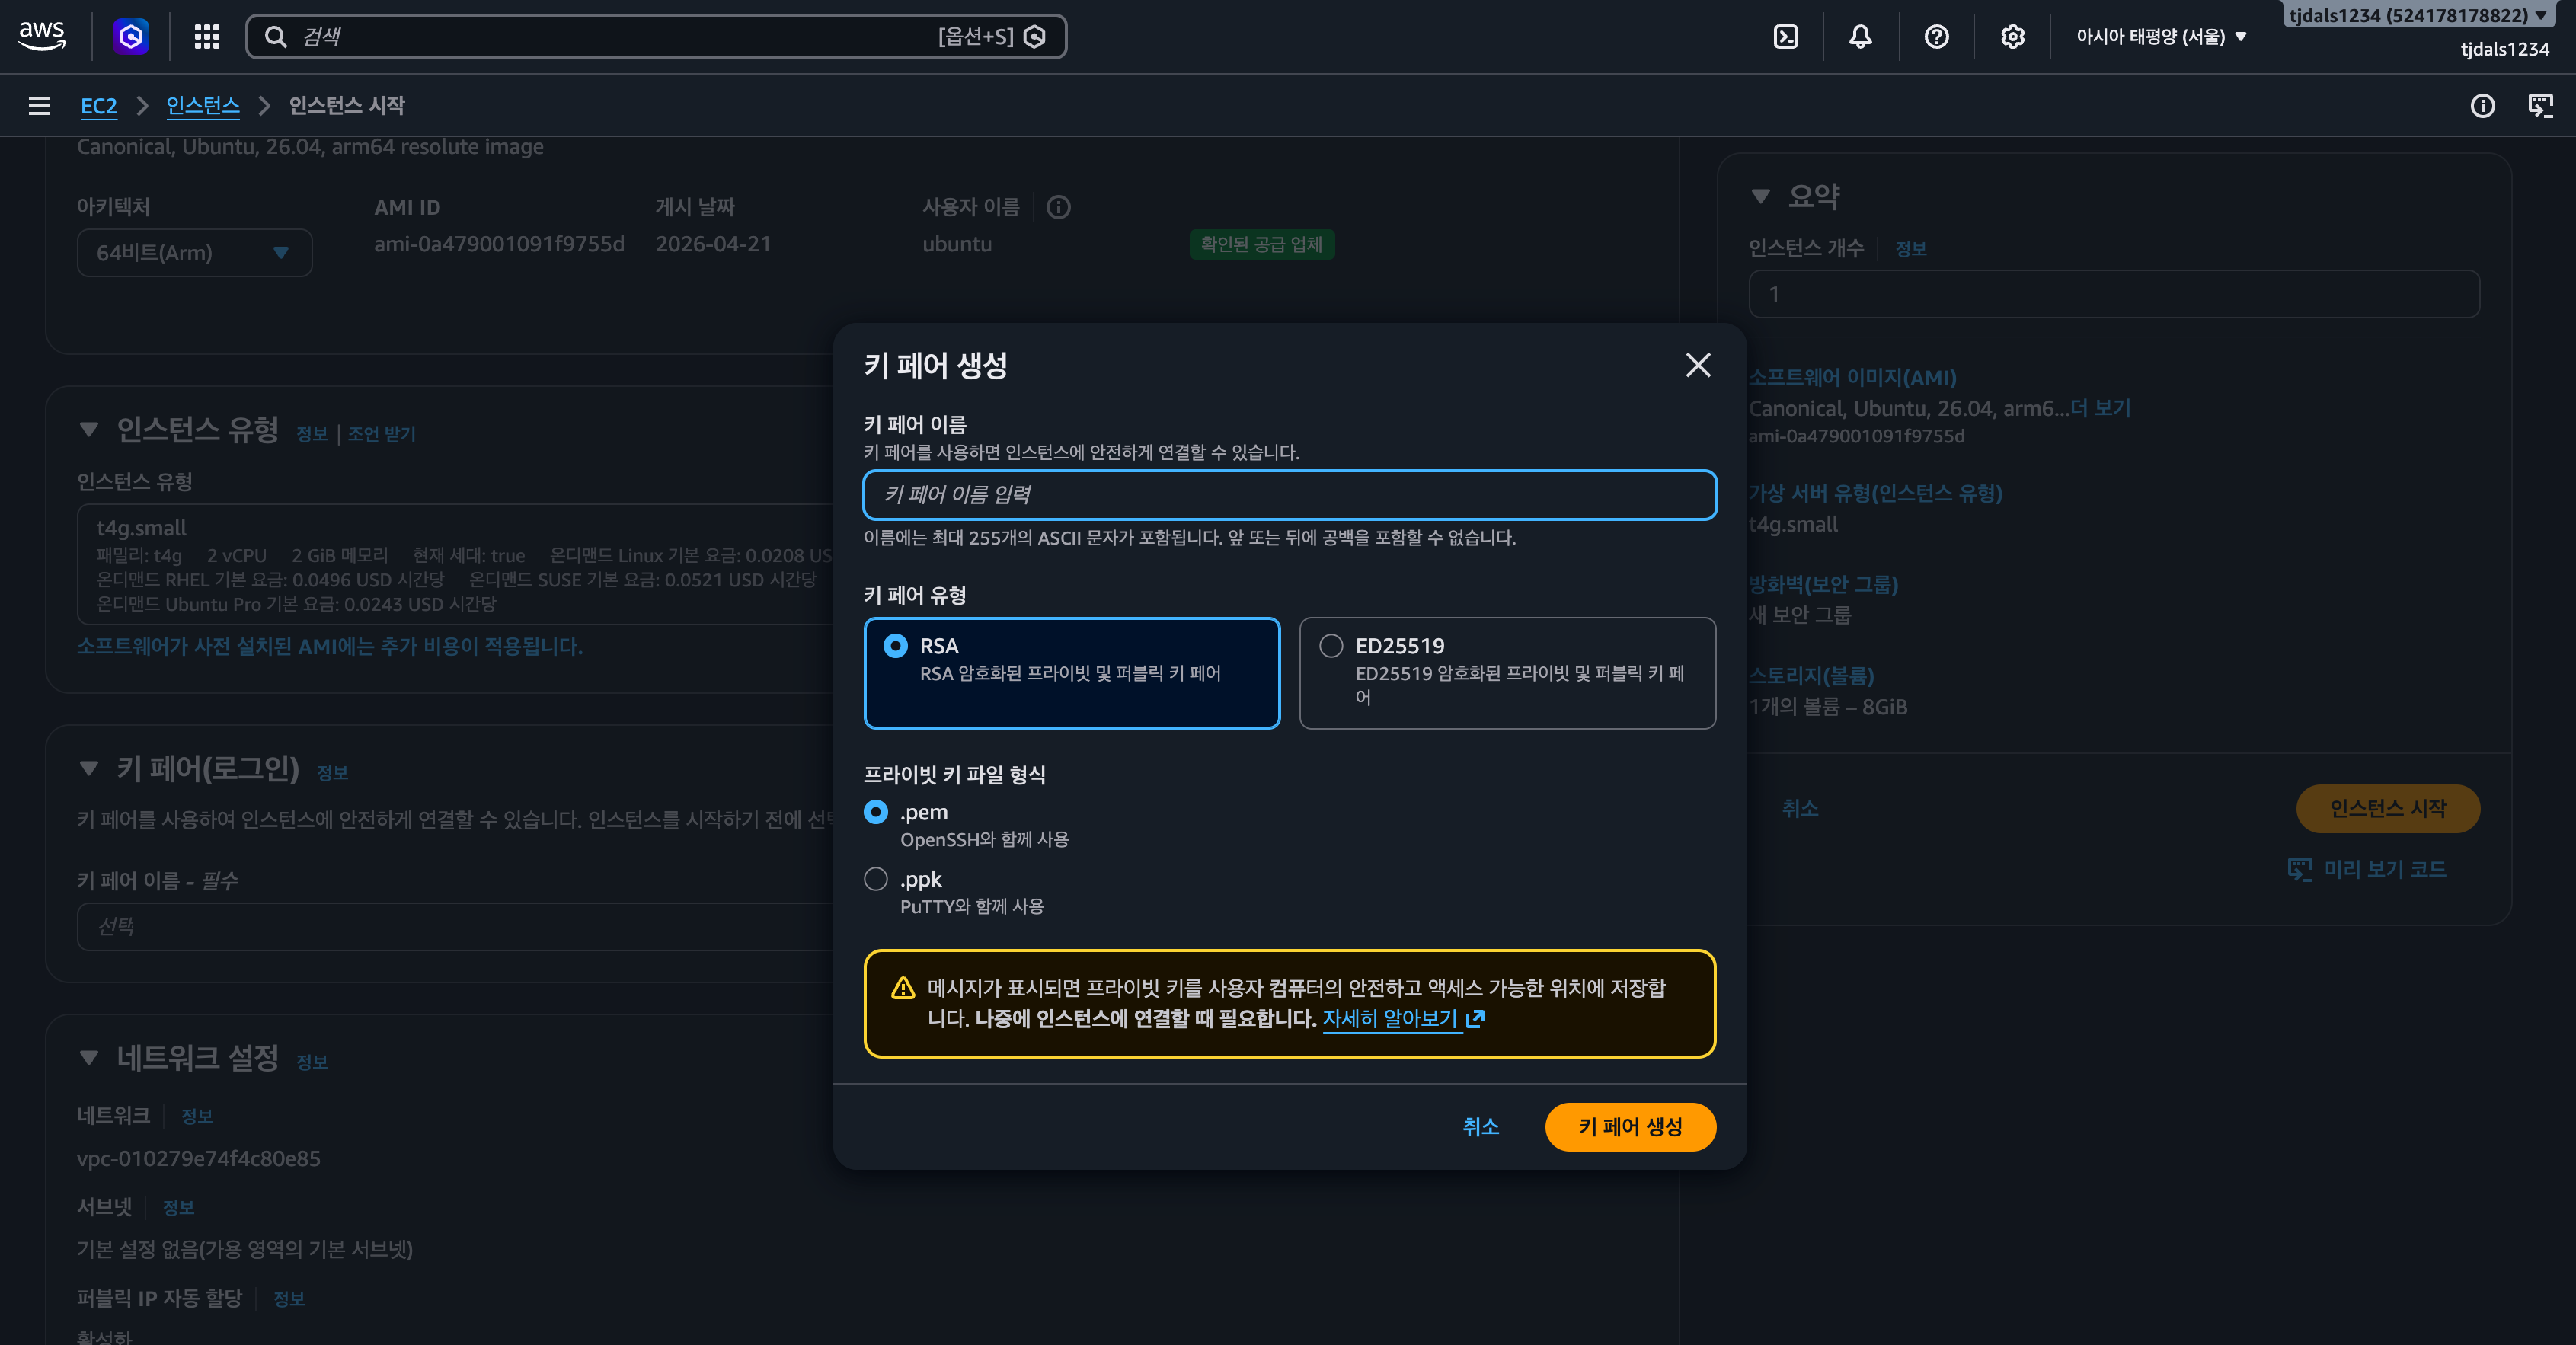This screenshot has height=1345, width=2576.
Task: Click the user name info icon
Action: 1058,207
